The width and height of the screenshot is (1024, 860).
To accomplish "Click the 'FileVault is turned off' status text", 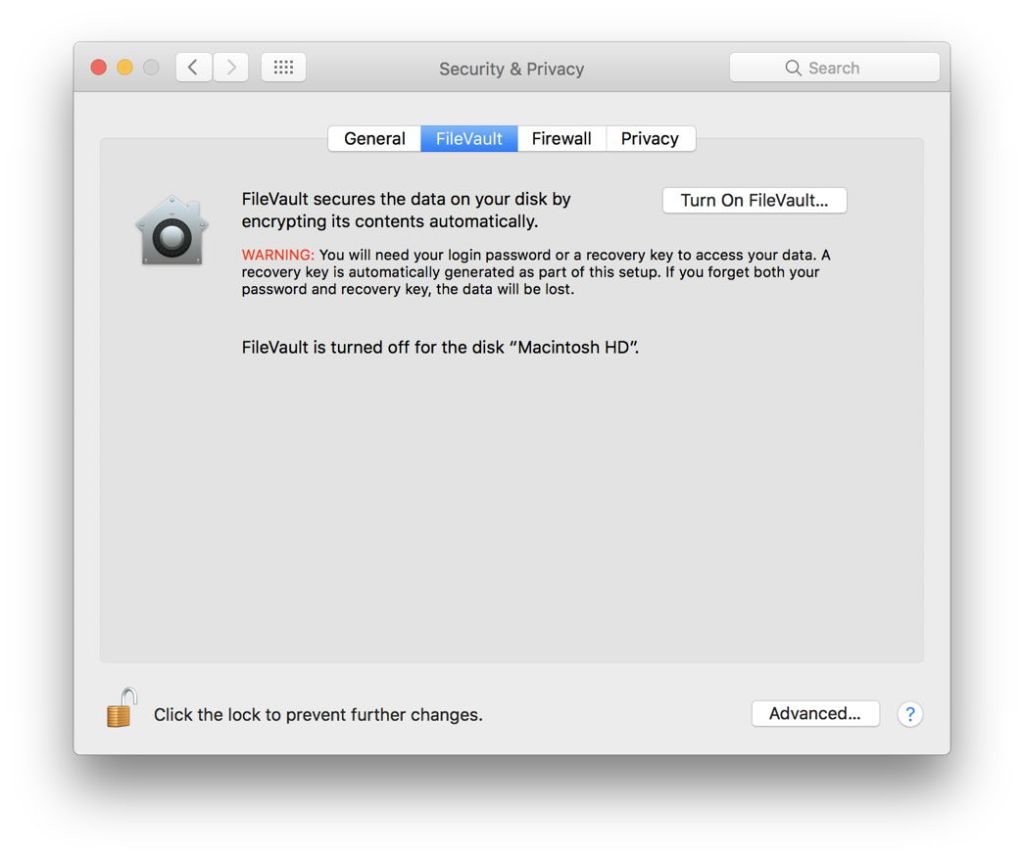I will 440,350.
